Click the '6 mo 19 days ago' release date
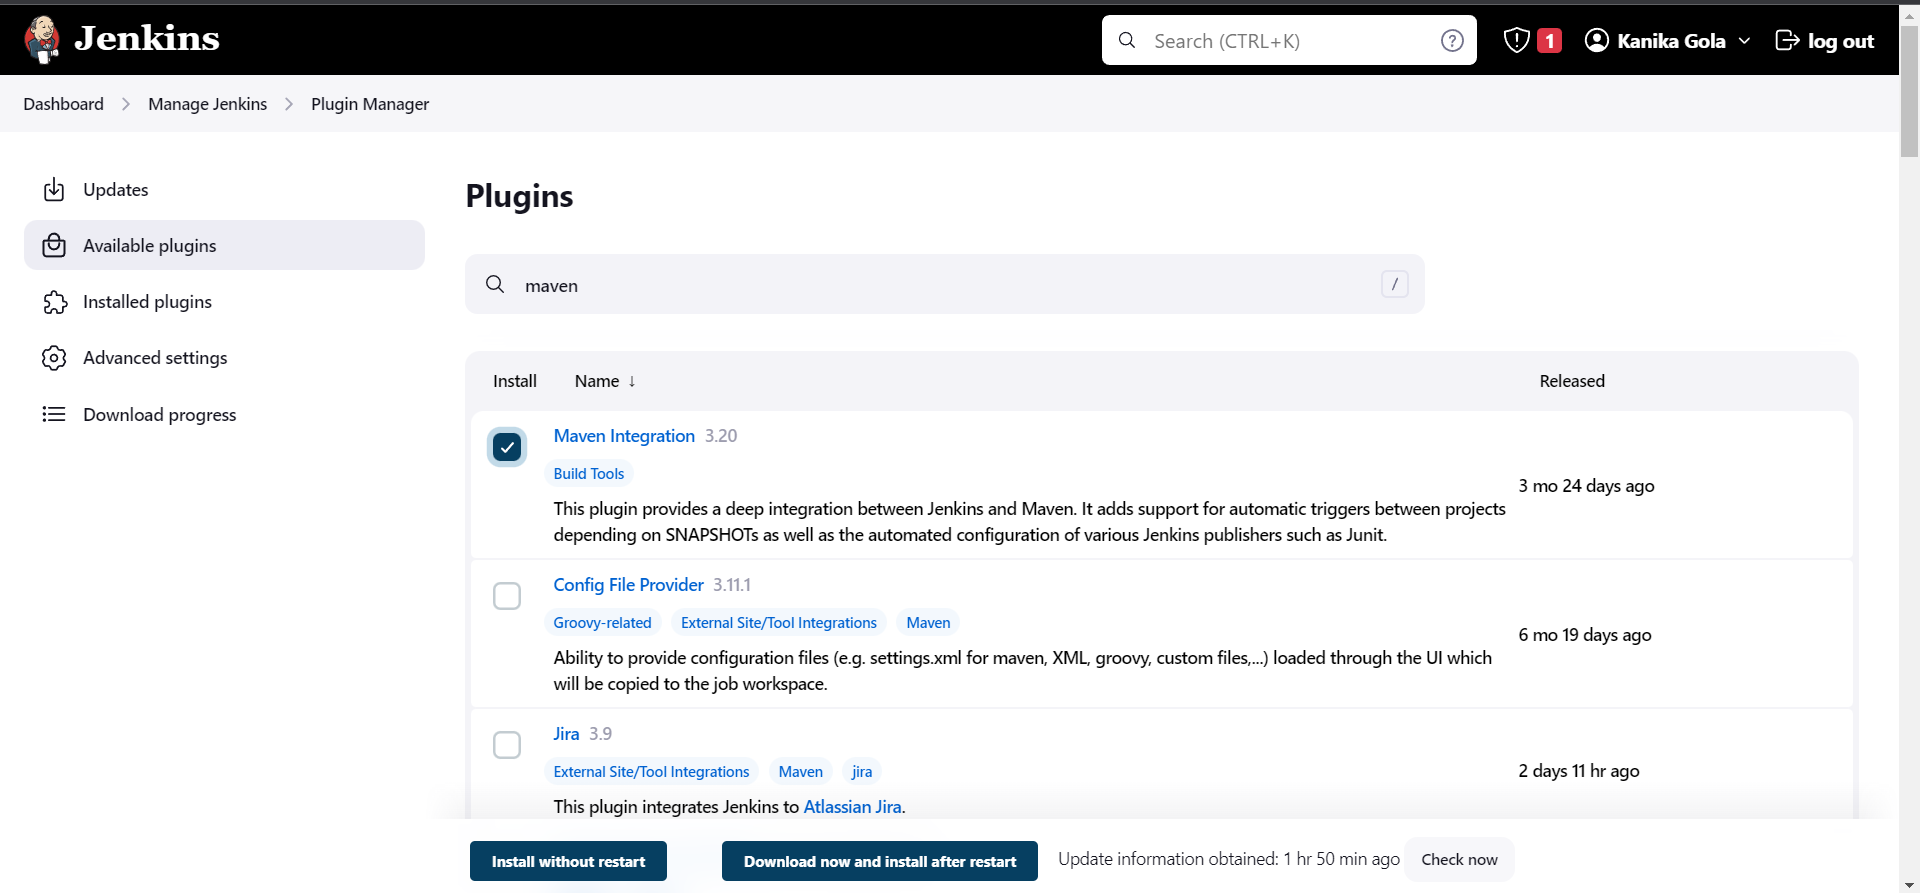The width and height of the screenshot is (1920, 893). (1585, 635)
